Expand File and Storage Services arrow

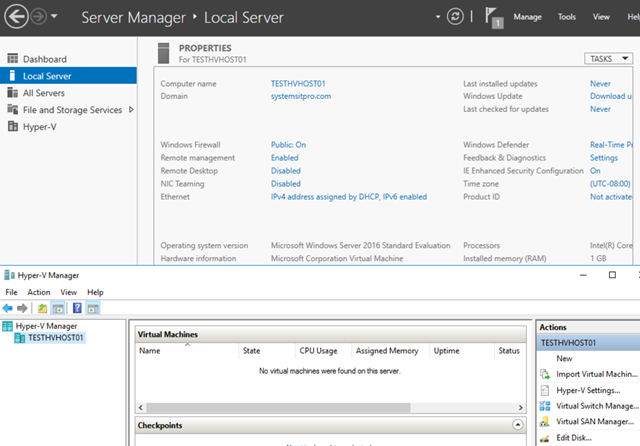click(x=131, y=109)
